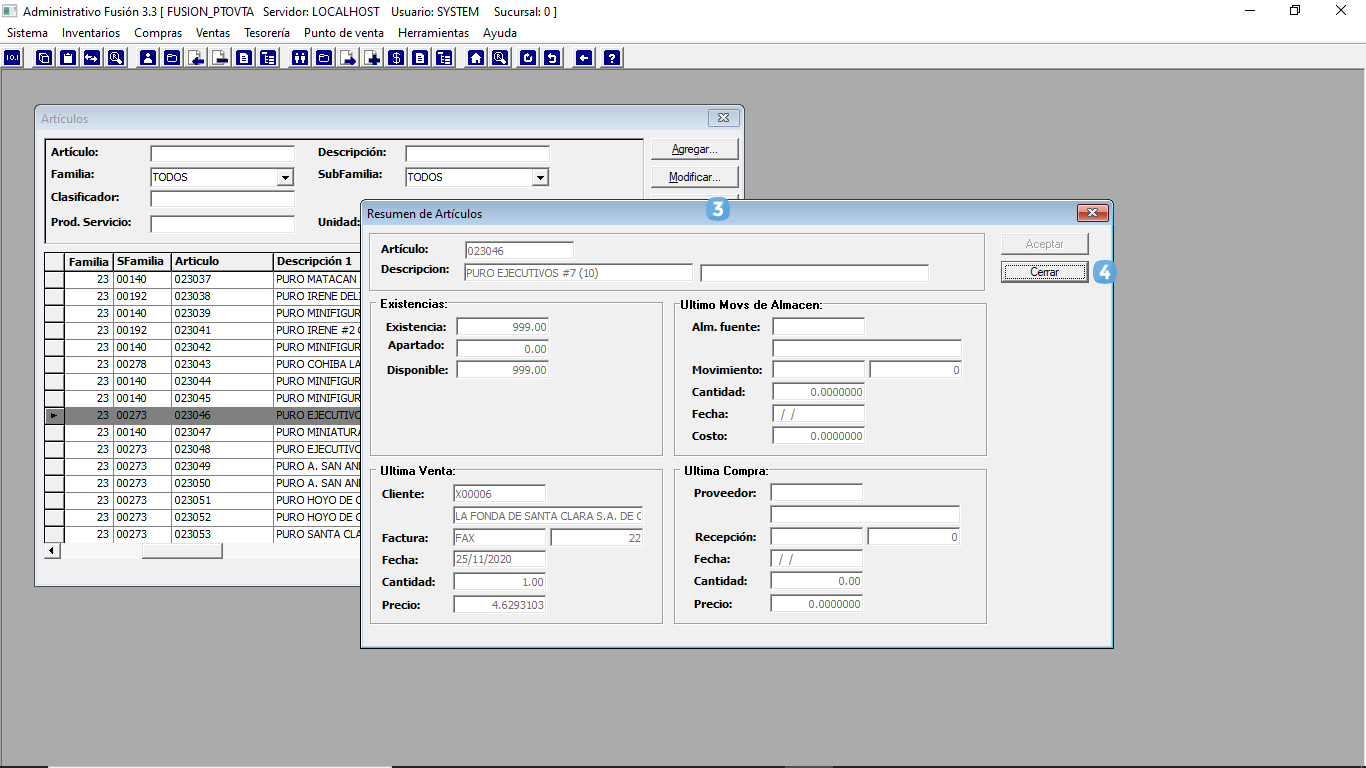Screen dimensions: 1366x768
Task: Close the Resumen de Artículos dialog
Action: 1092,213
